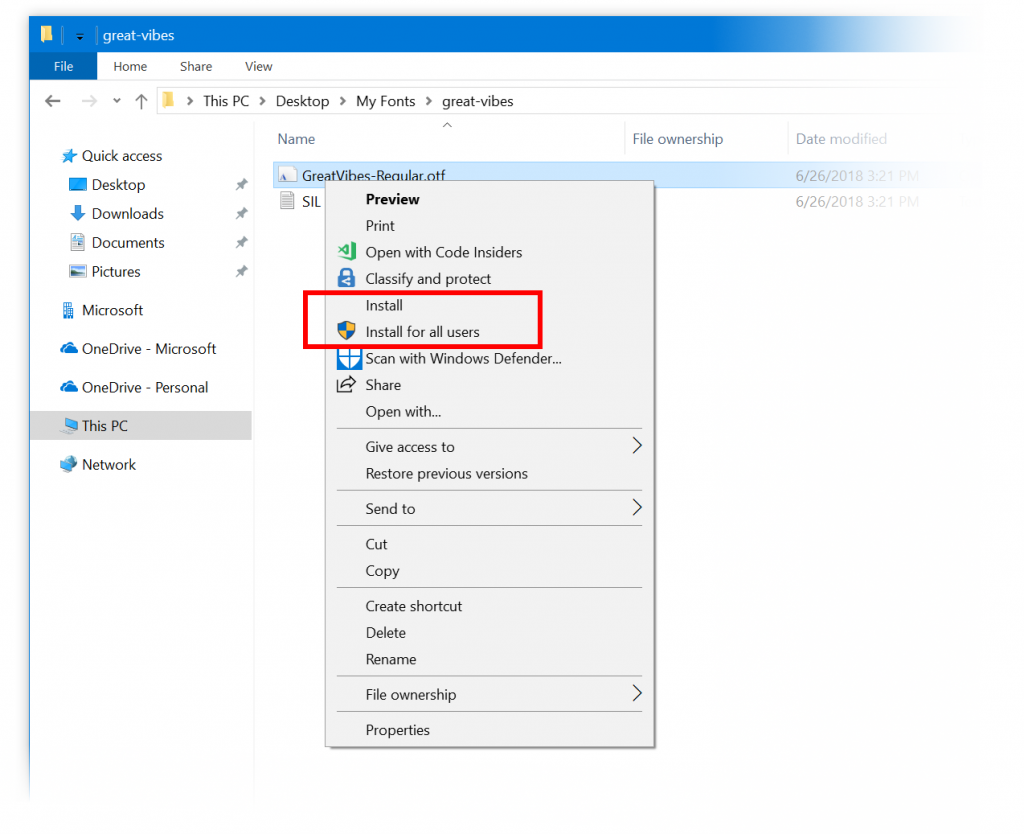Sort by the Name column header
Image resolution: width=1024 pixels, height=834 pixels.
pyautogui.click(x=296, y=139)
